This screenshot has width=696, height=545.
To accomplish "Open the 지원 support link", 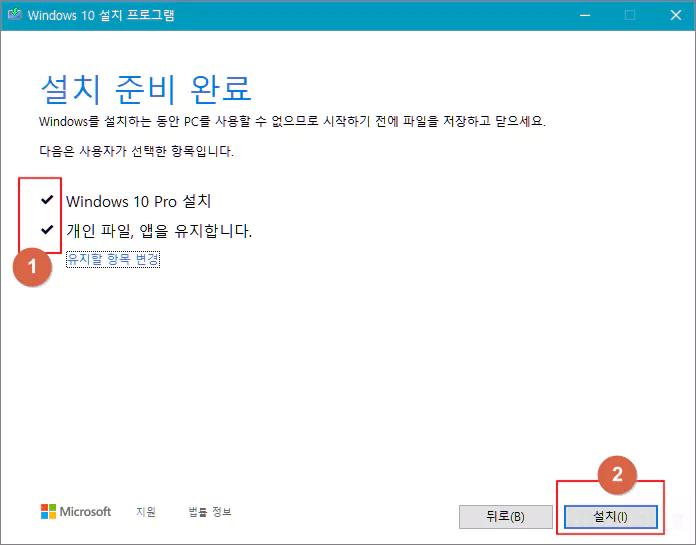I will 146,512.
